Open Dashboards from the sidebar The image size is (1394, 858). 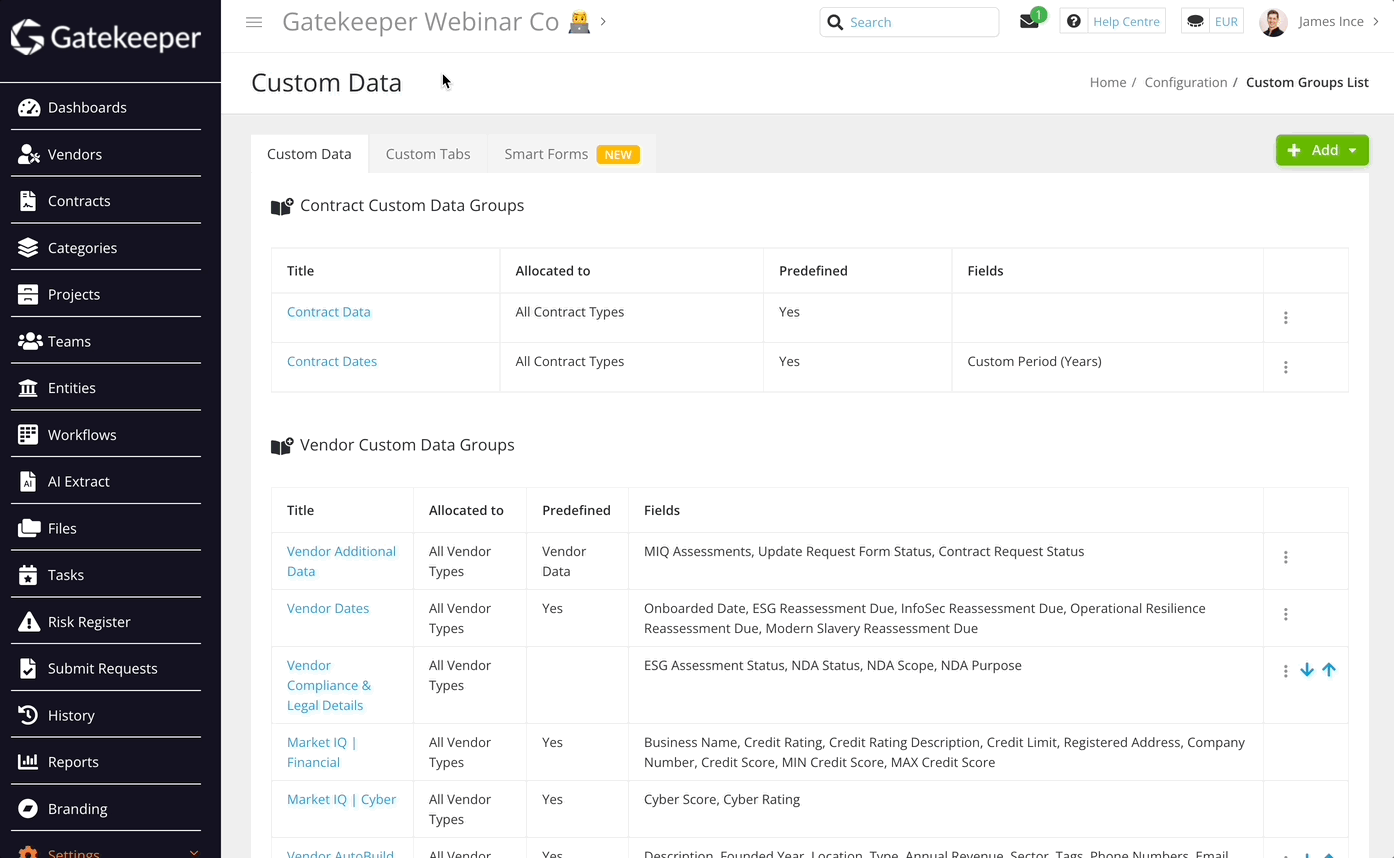click(x=87, y=107)
